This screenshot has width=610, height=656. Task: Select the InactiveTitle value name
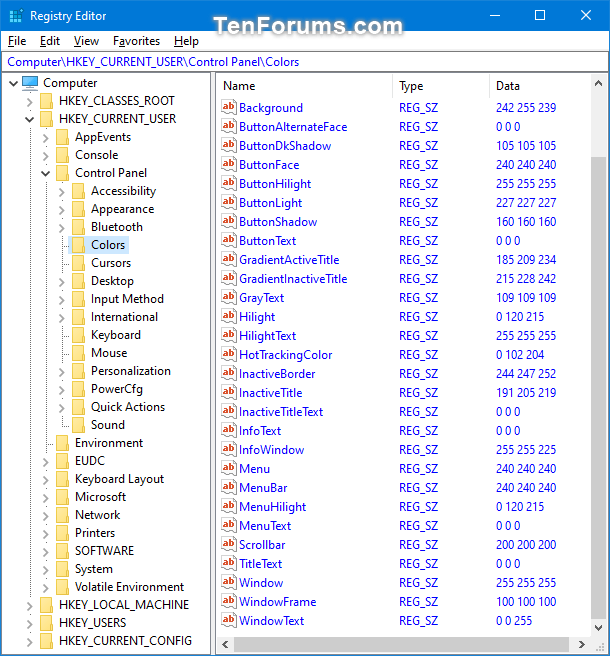pyautogui.click(x=270, y=393)
